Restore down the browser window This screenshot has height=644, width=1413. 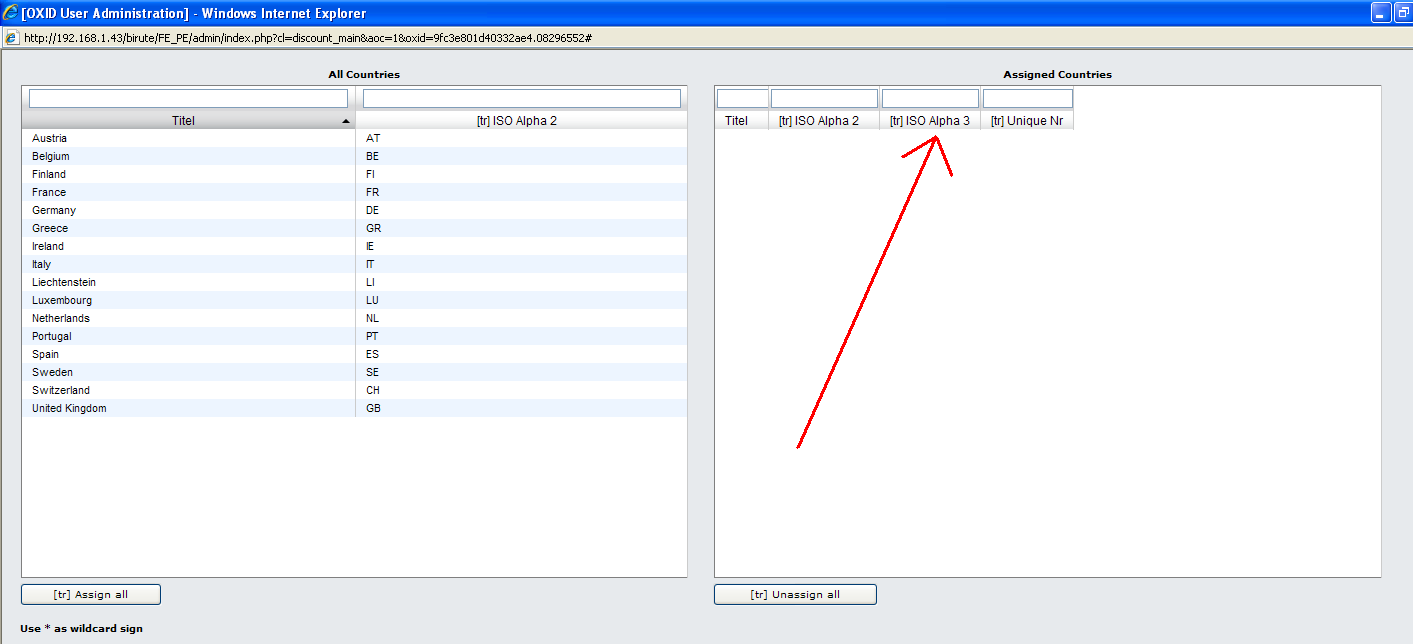1403,13
